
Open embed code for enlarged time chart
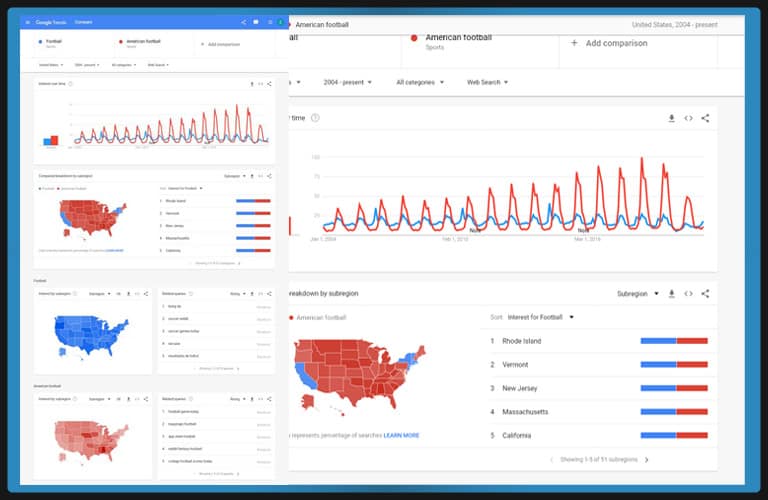click(688, 118)
